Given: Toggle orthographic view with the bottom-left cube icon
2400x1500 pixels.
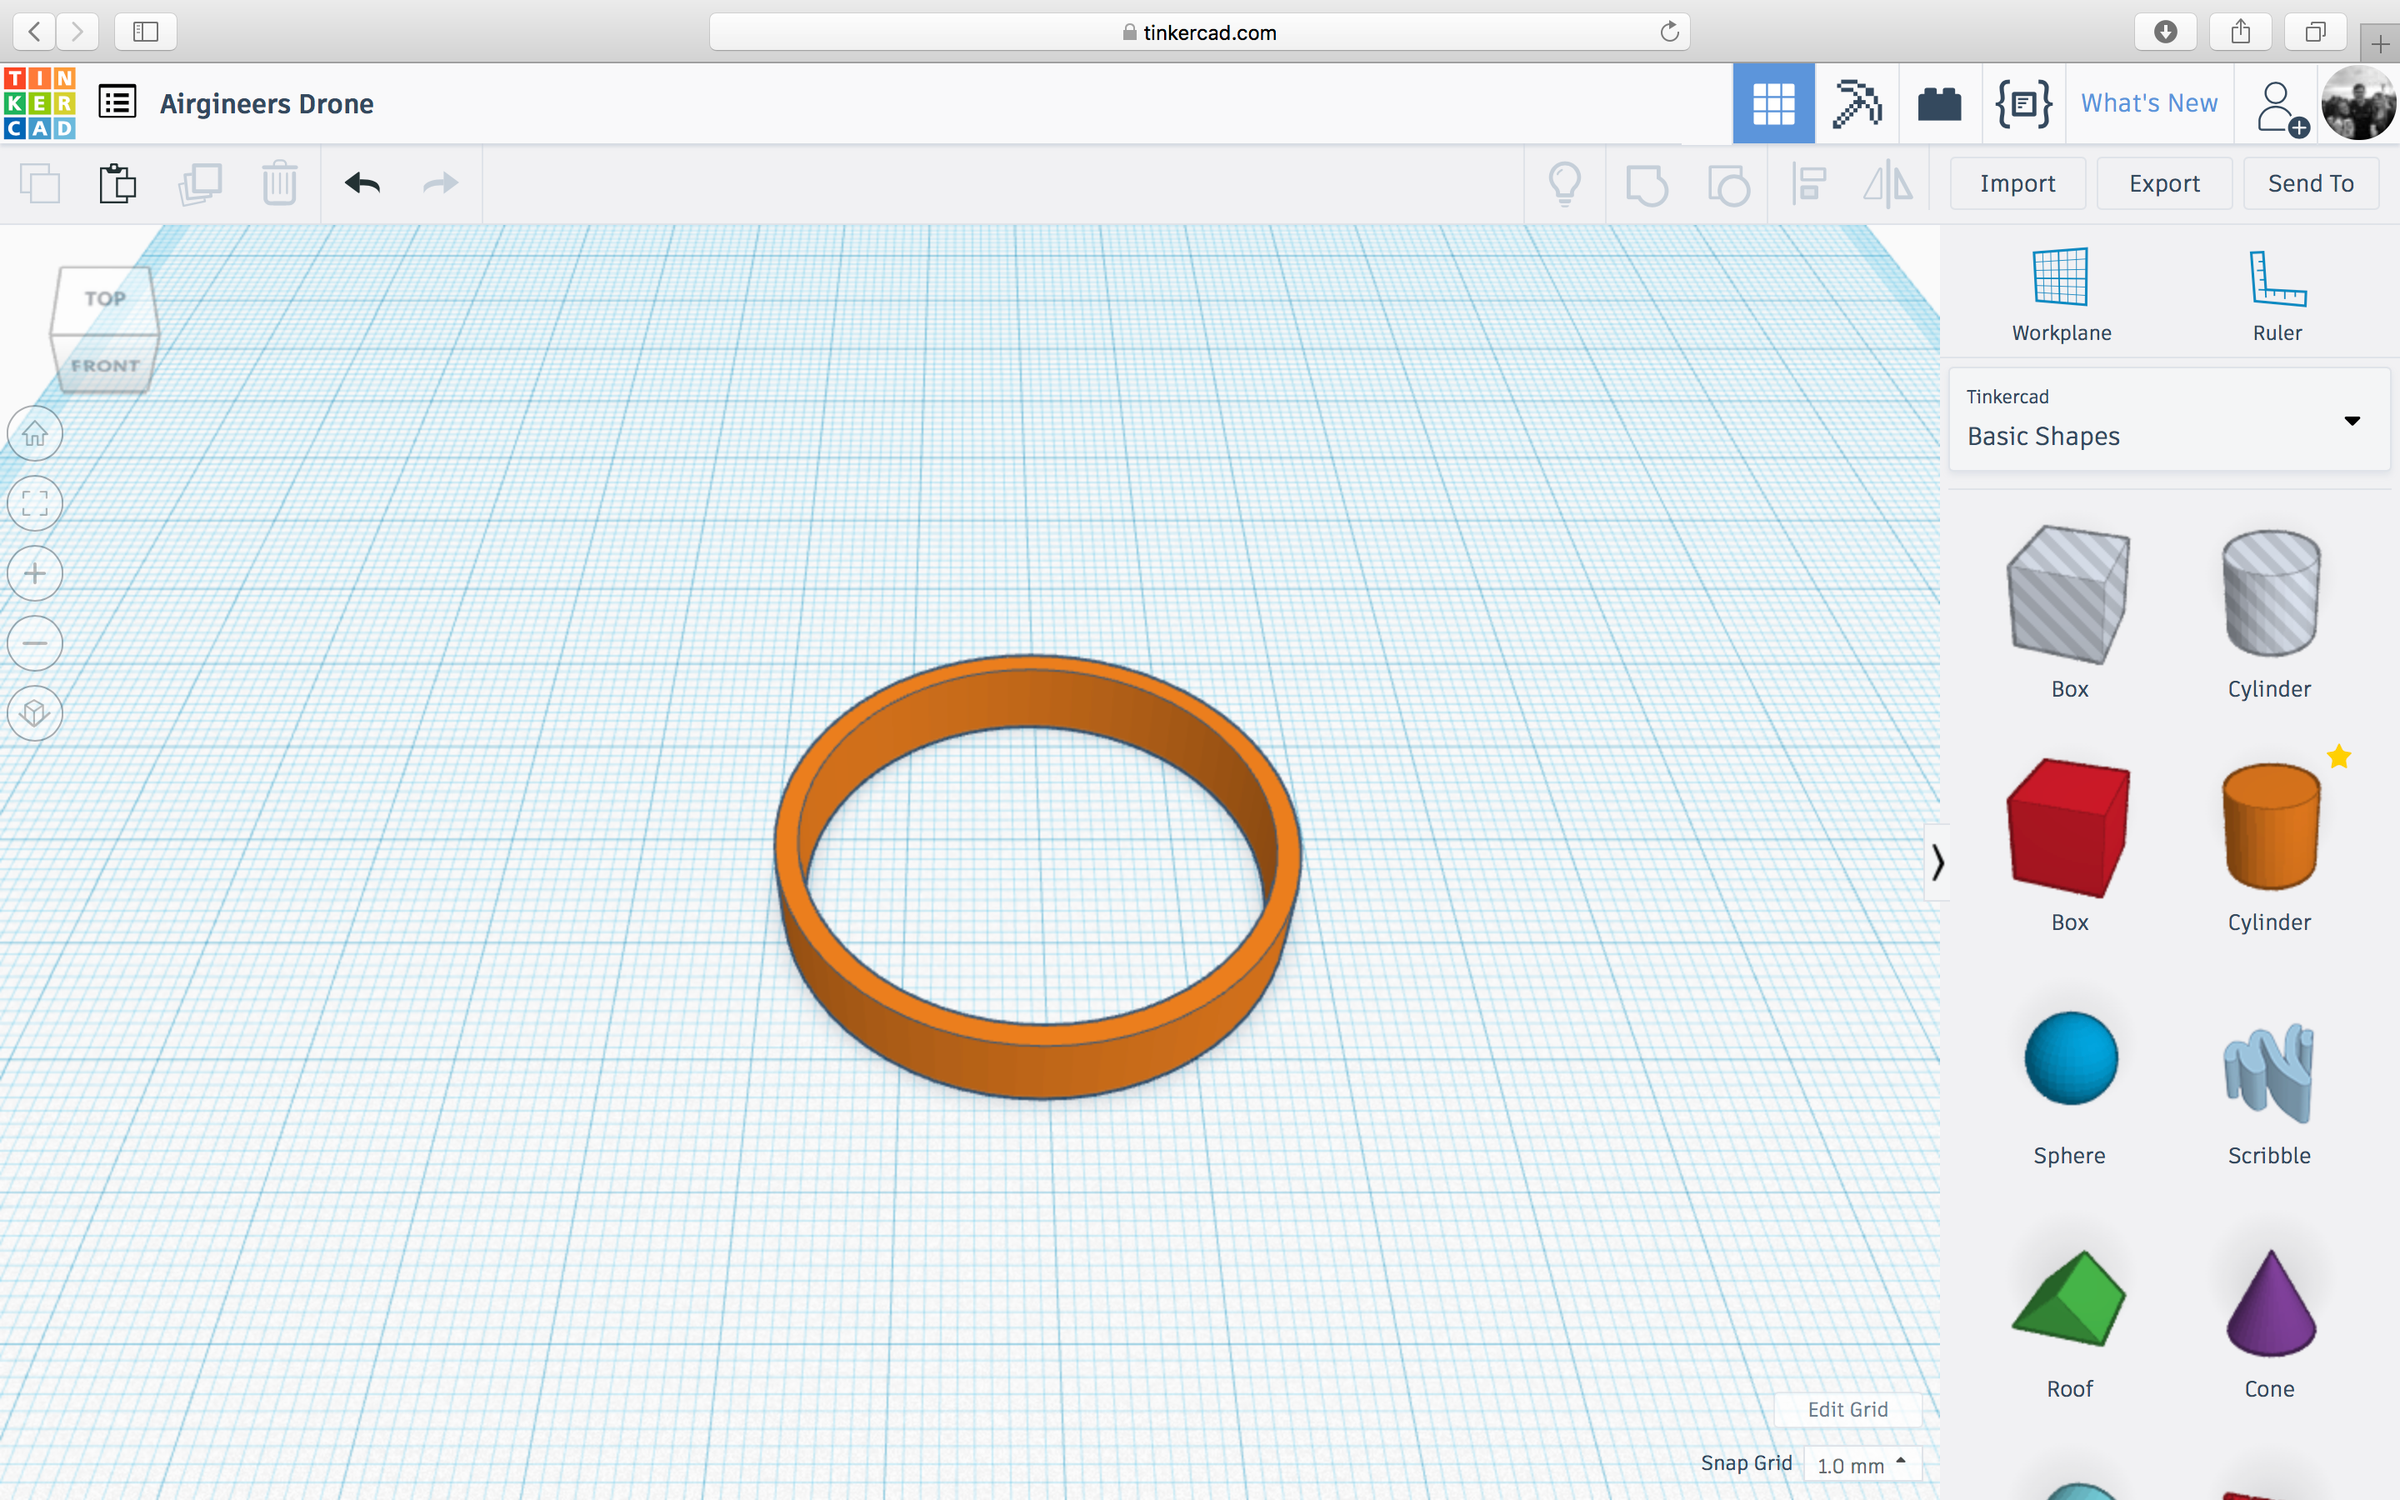Looking at the screenshot, I should [35, 713].
